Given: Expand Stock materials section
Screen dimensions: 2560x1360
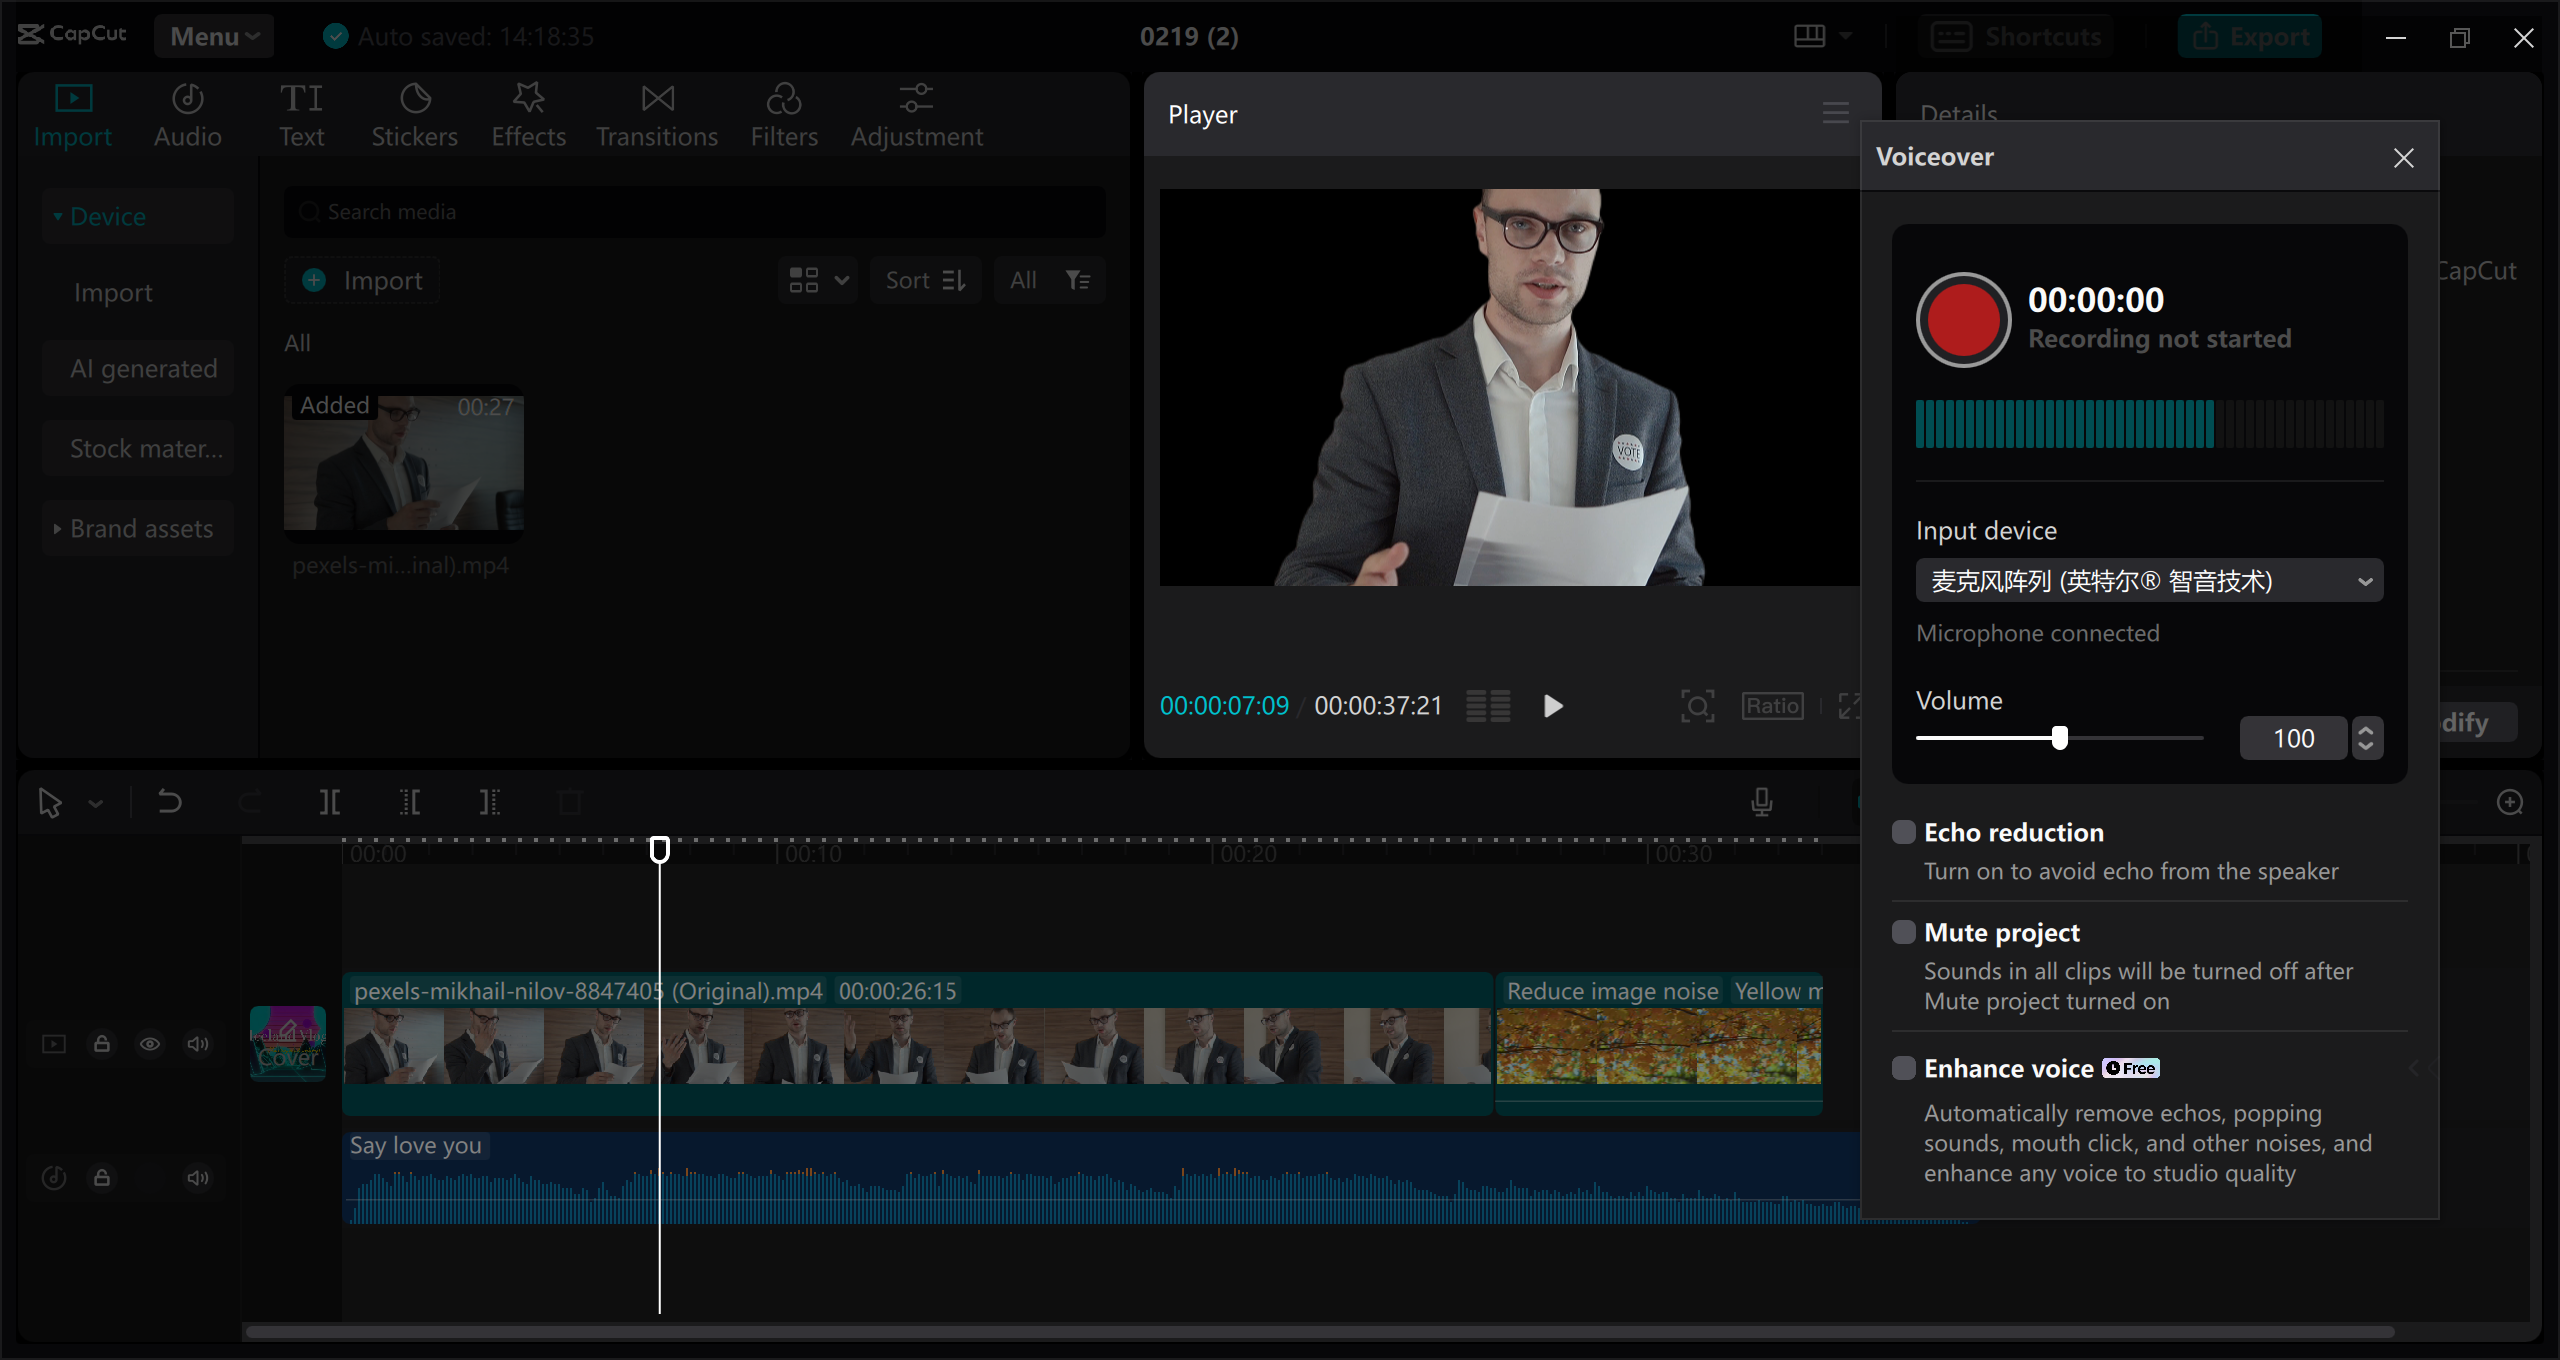Looking at the screenshot, I should (x=147, y=449).
